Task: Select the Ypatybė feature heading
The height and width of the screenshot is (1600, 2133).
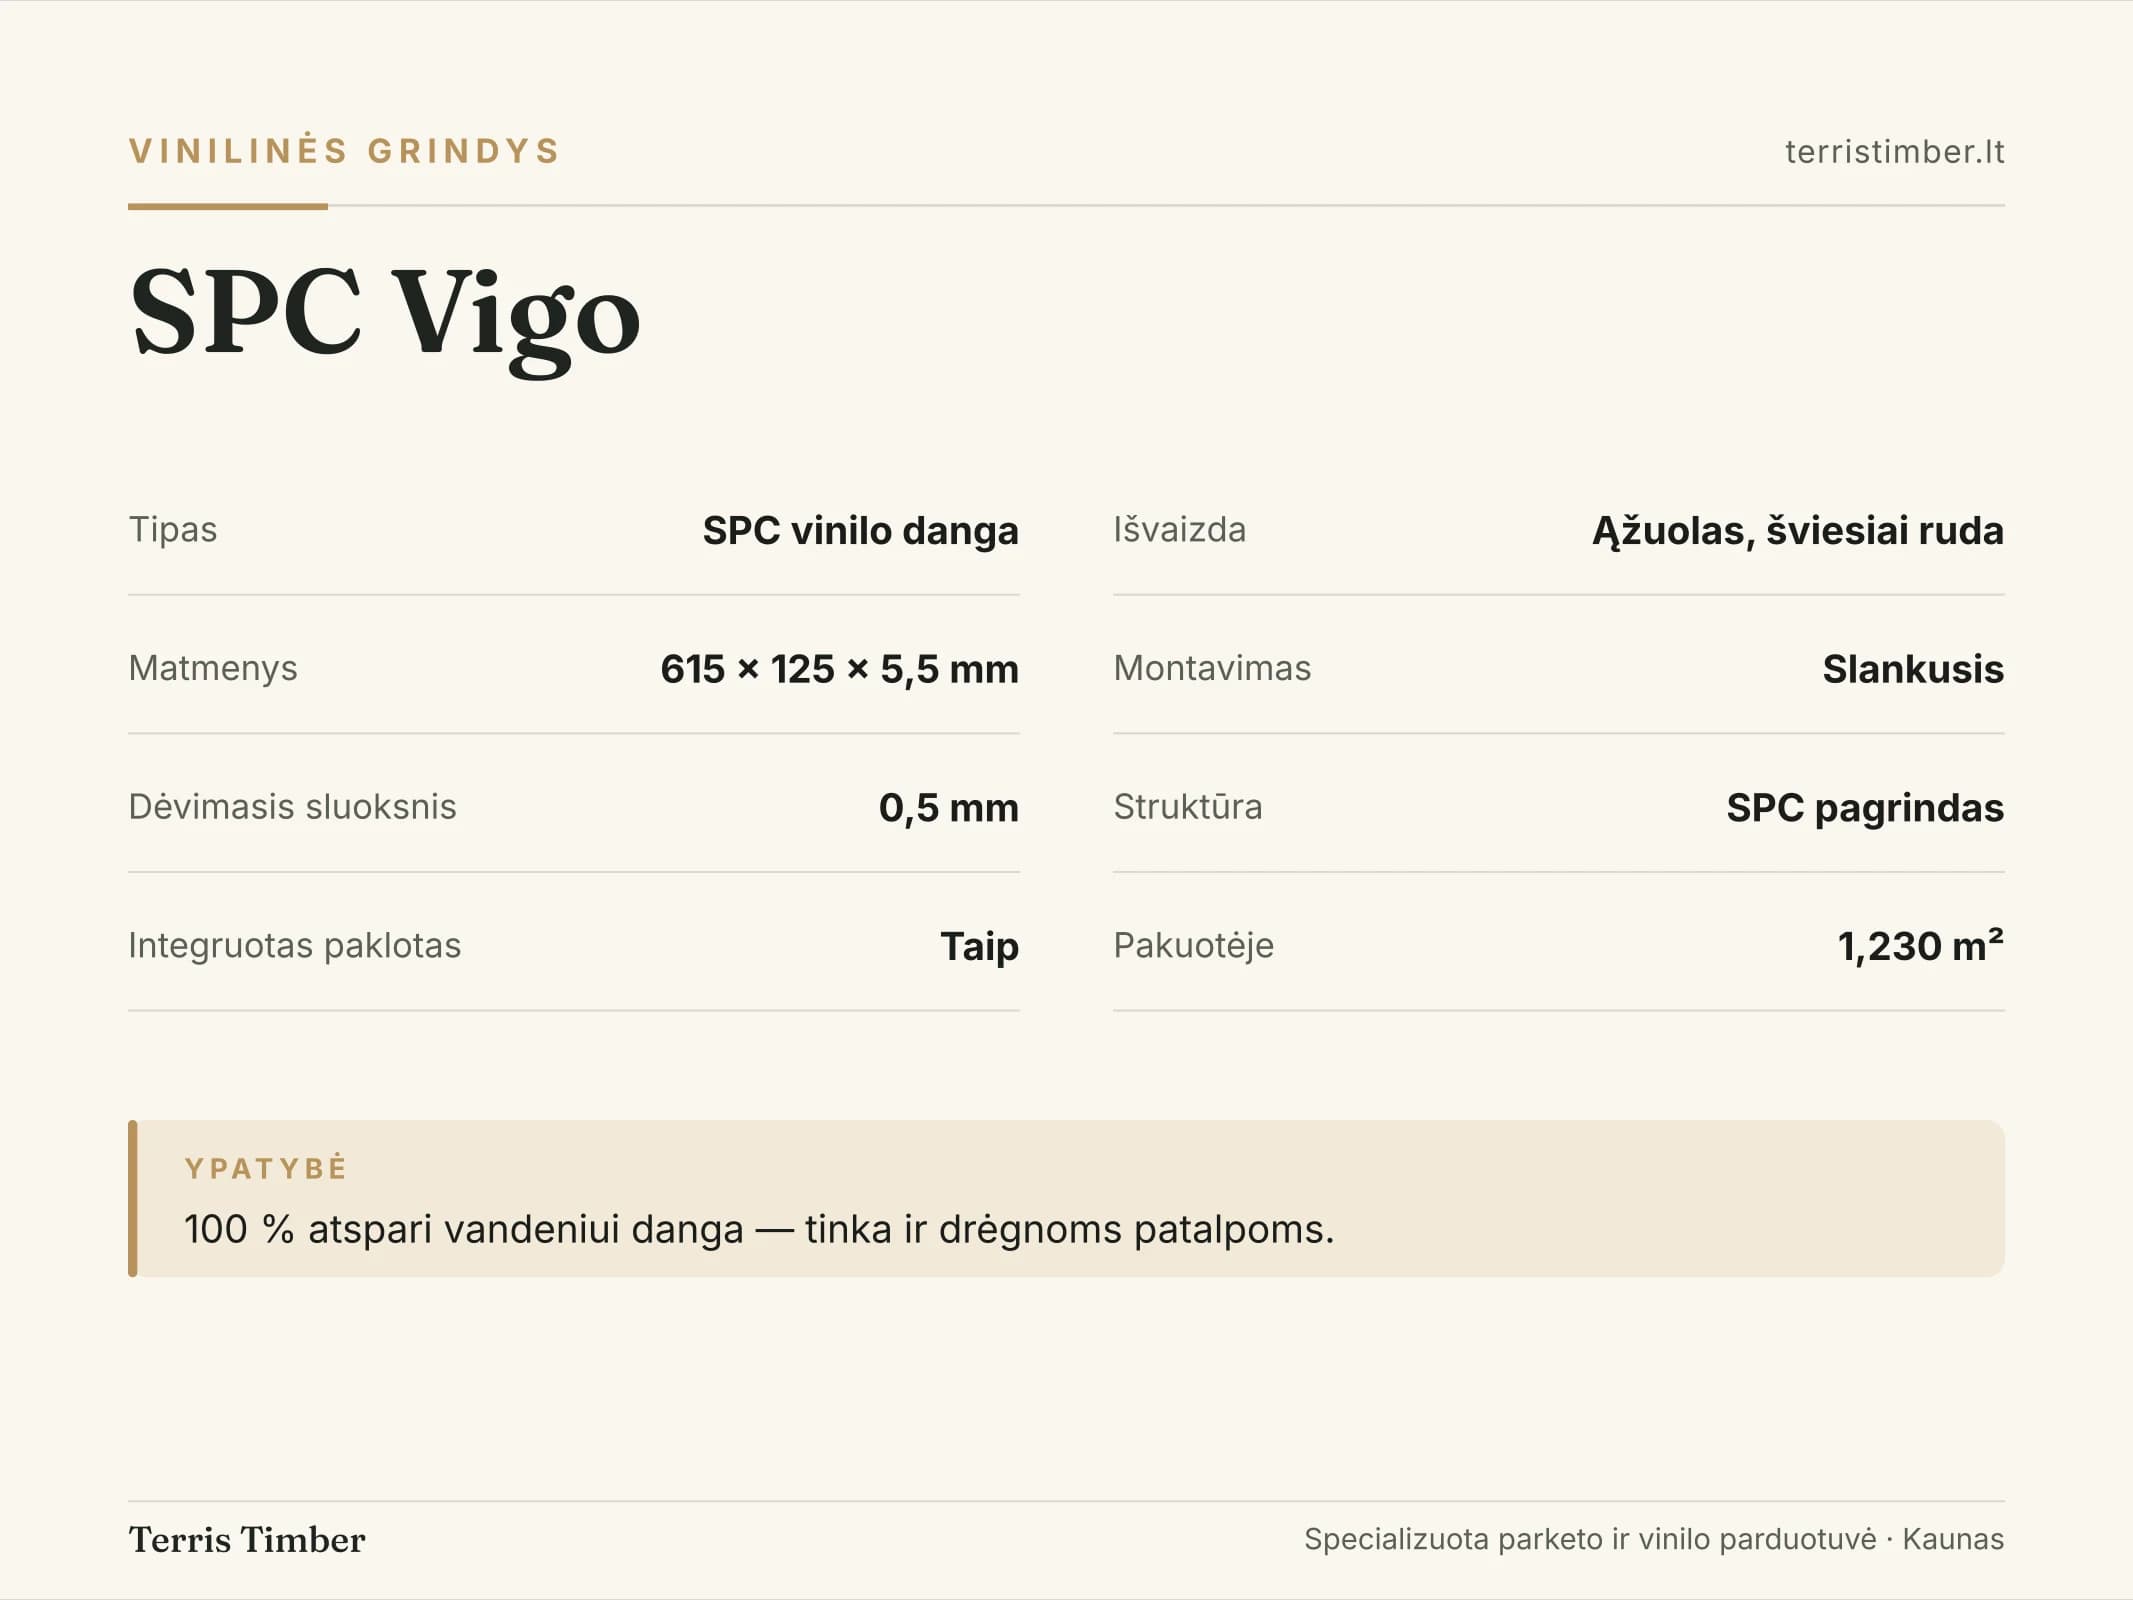Action: (266, 1168)
